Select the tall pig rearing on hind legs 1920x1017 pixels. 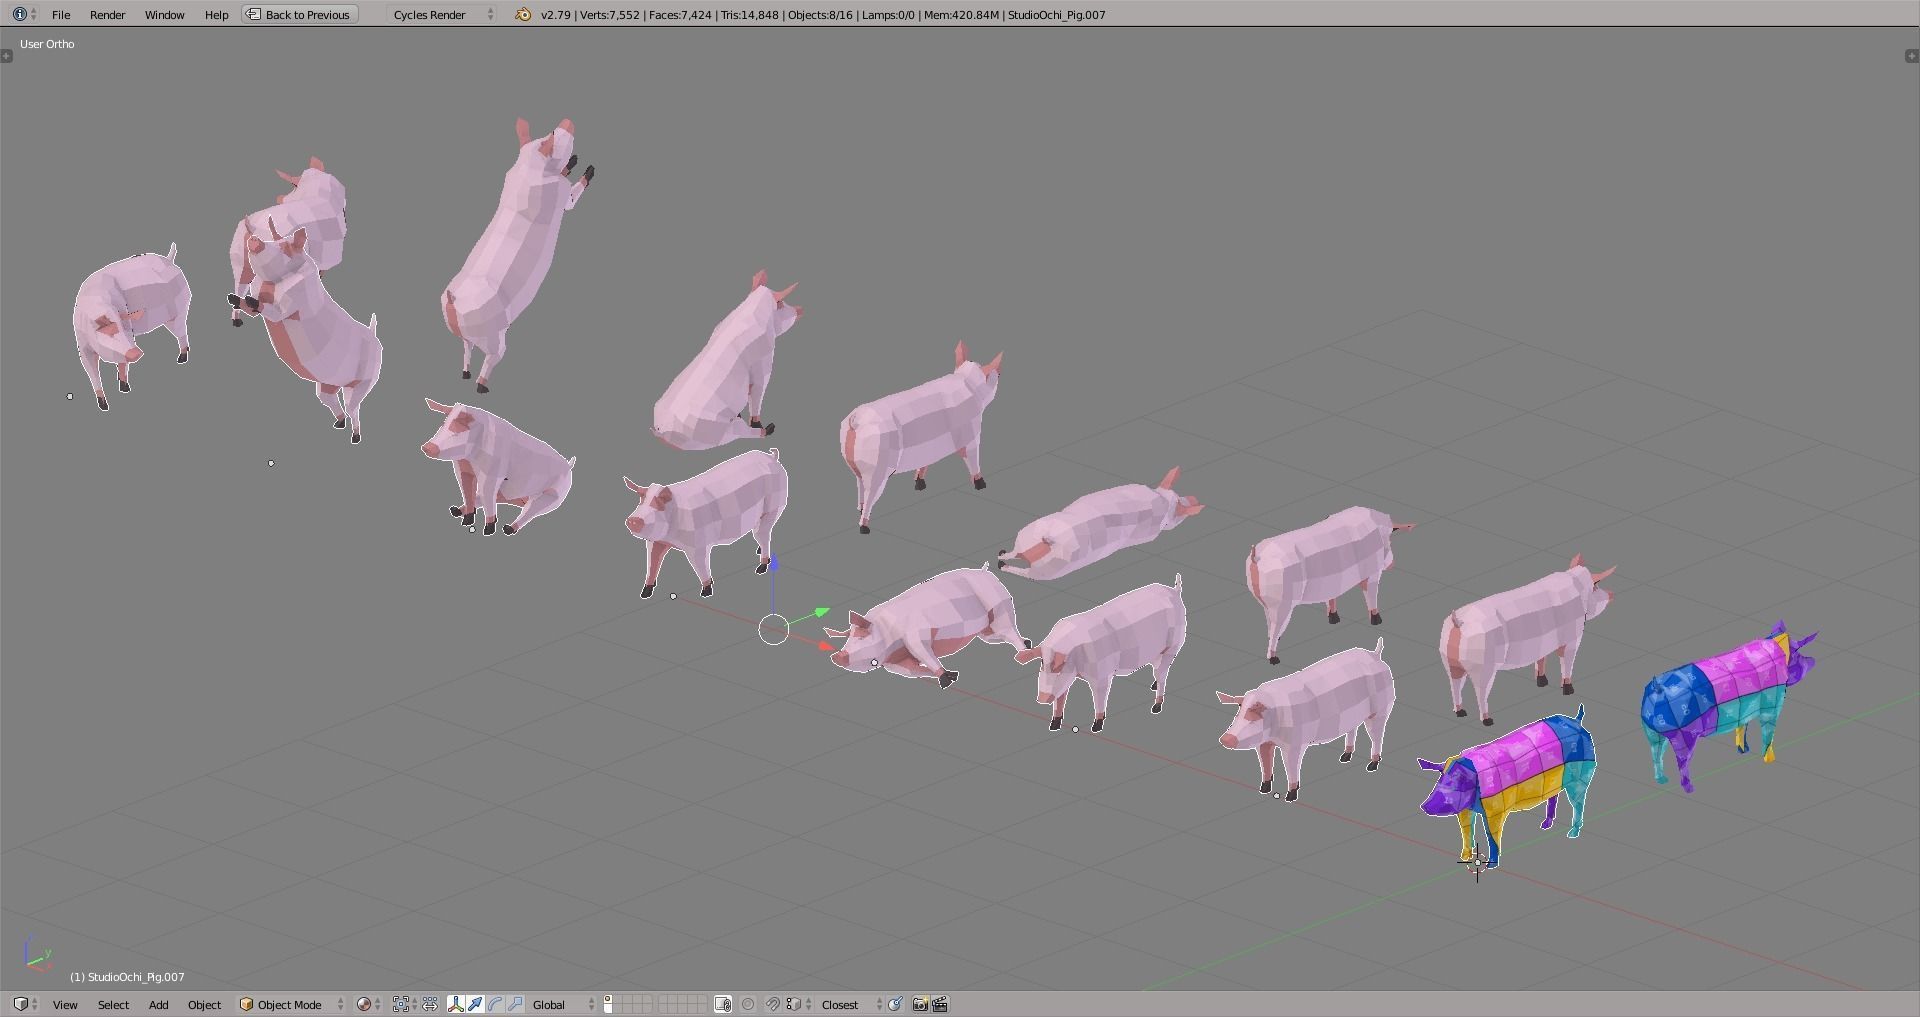[x=516, y=252]
